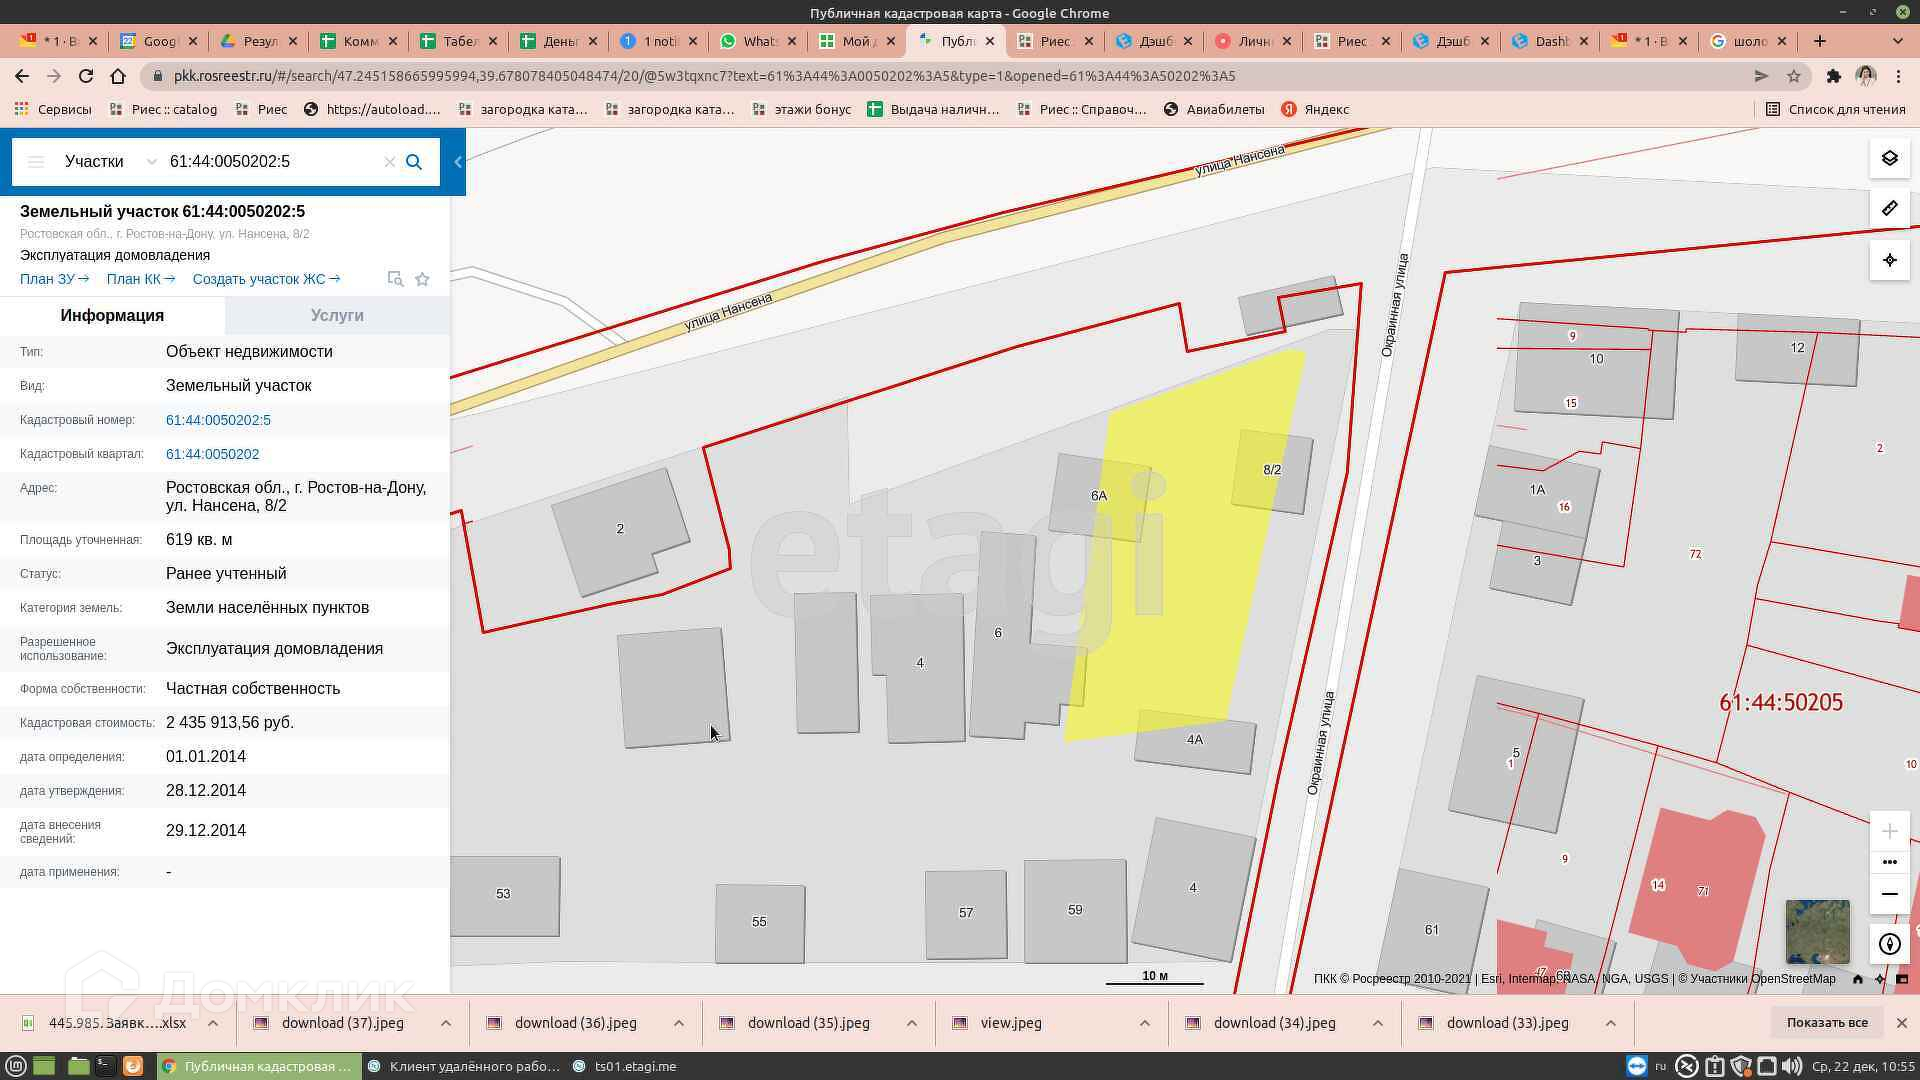
Task: Expand download (37).jpeg options arrow
Action: [x=446, y=1023]
